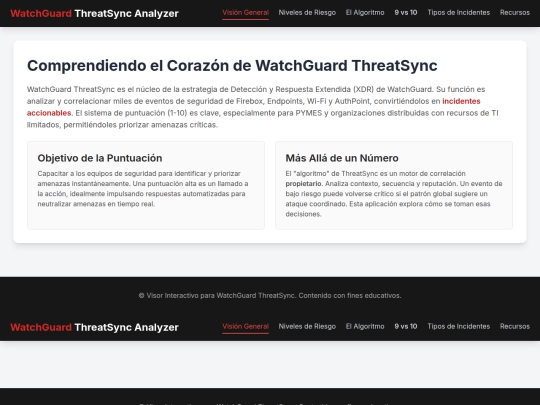Screen dimensions: 540x405
Task: Click the bold word propietario
Action: (x=303, y=184)
